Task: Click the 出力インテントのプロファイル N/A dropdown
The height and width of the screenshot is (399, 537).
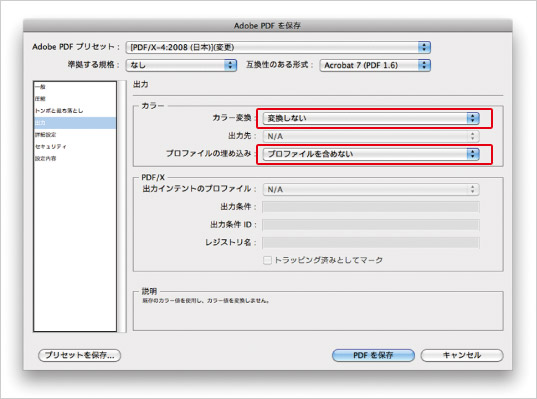Action: 371,189
